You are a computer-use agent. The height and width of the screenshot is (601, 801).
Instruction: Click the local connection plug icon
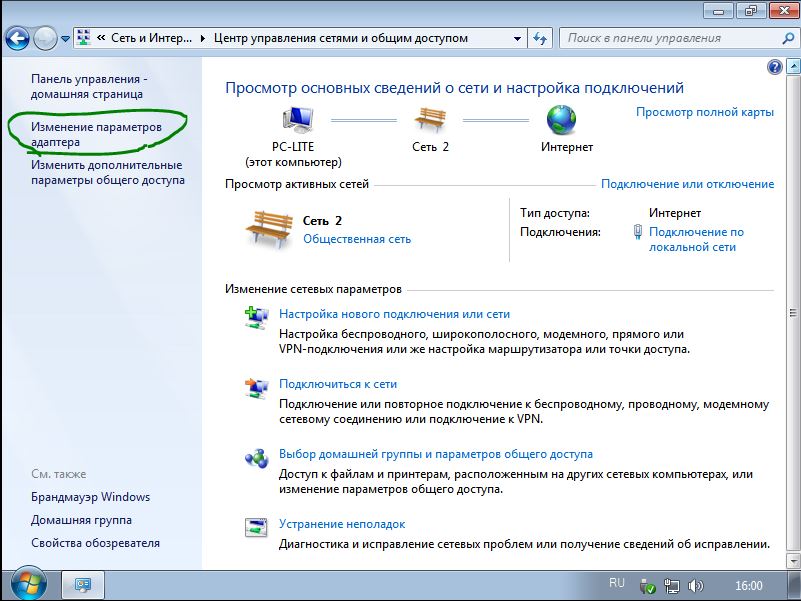pyautogui.click(x=638, y=232)
